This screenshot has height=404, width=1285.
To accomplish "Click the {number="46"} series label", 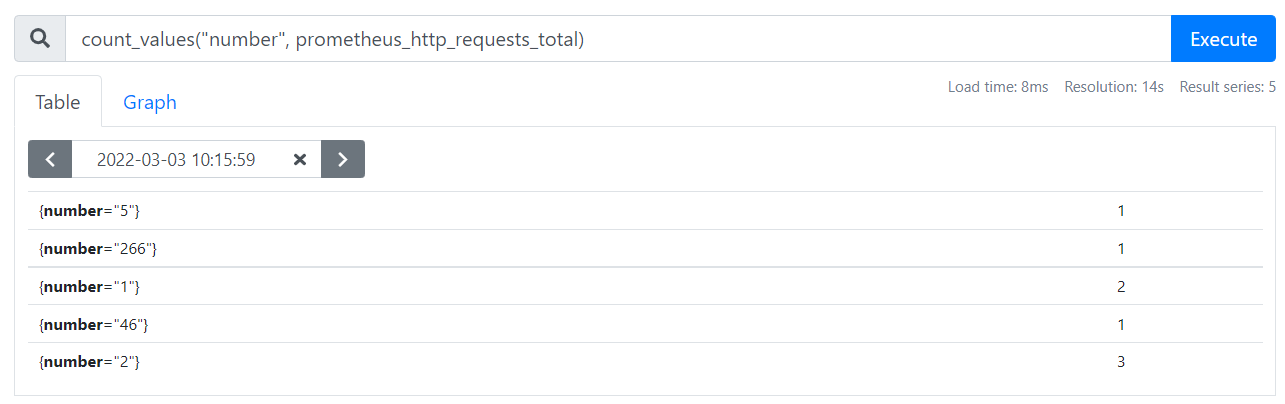I will (94, 325).
